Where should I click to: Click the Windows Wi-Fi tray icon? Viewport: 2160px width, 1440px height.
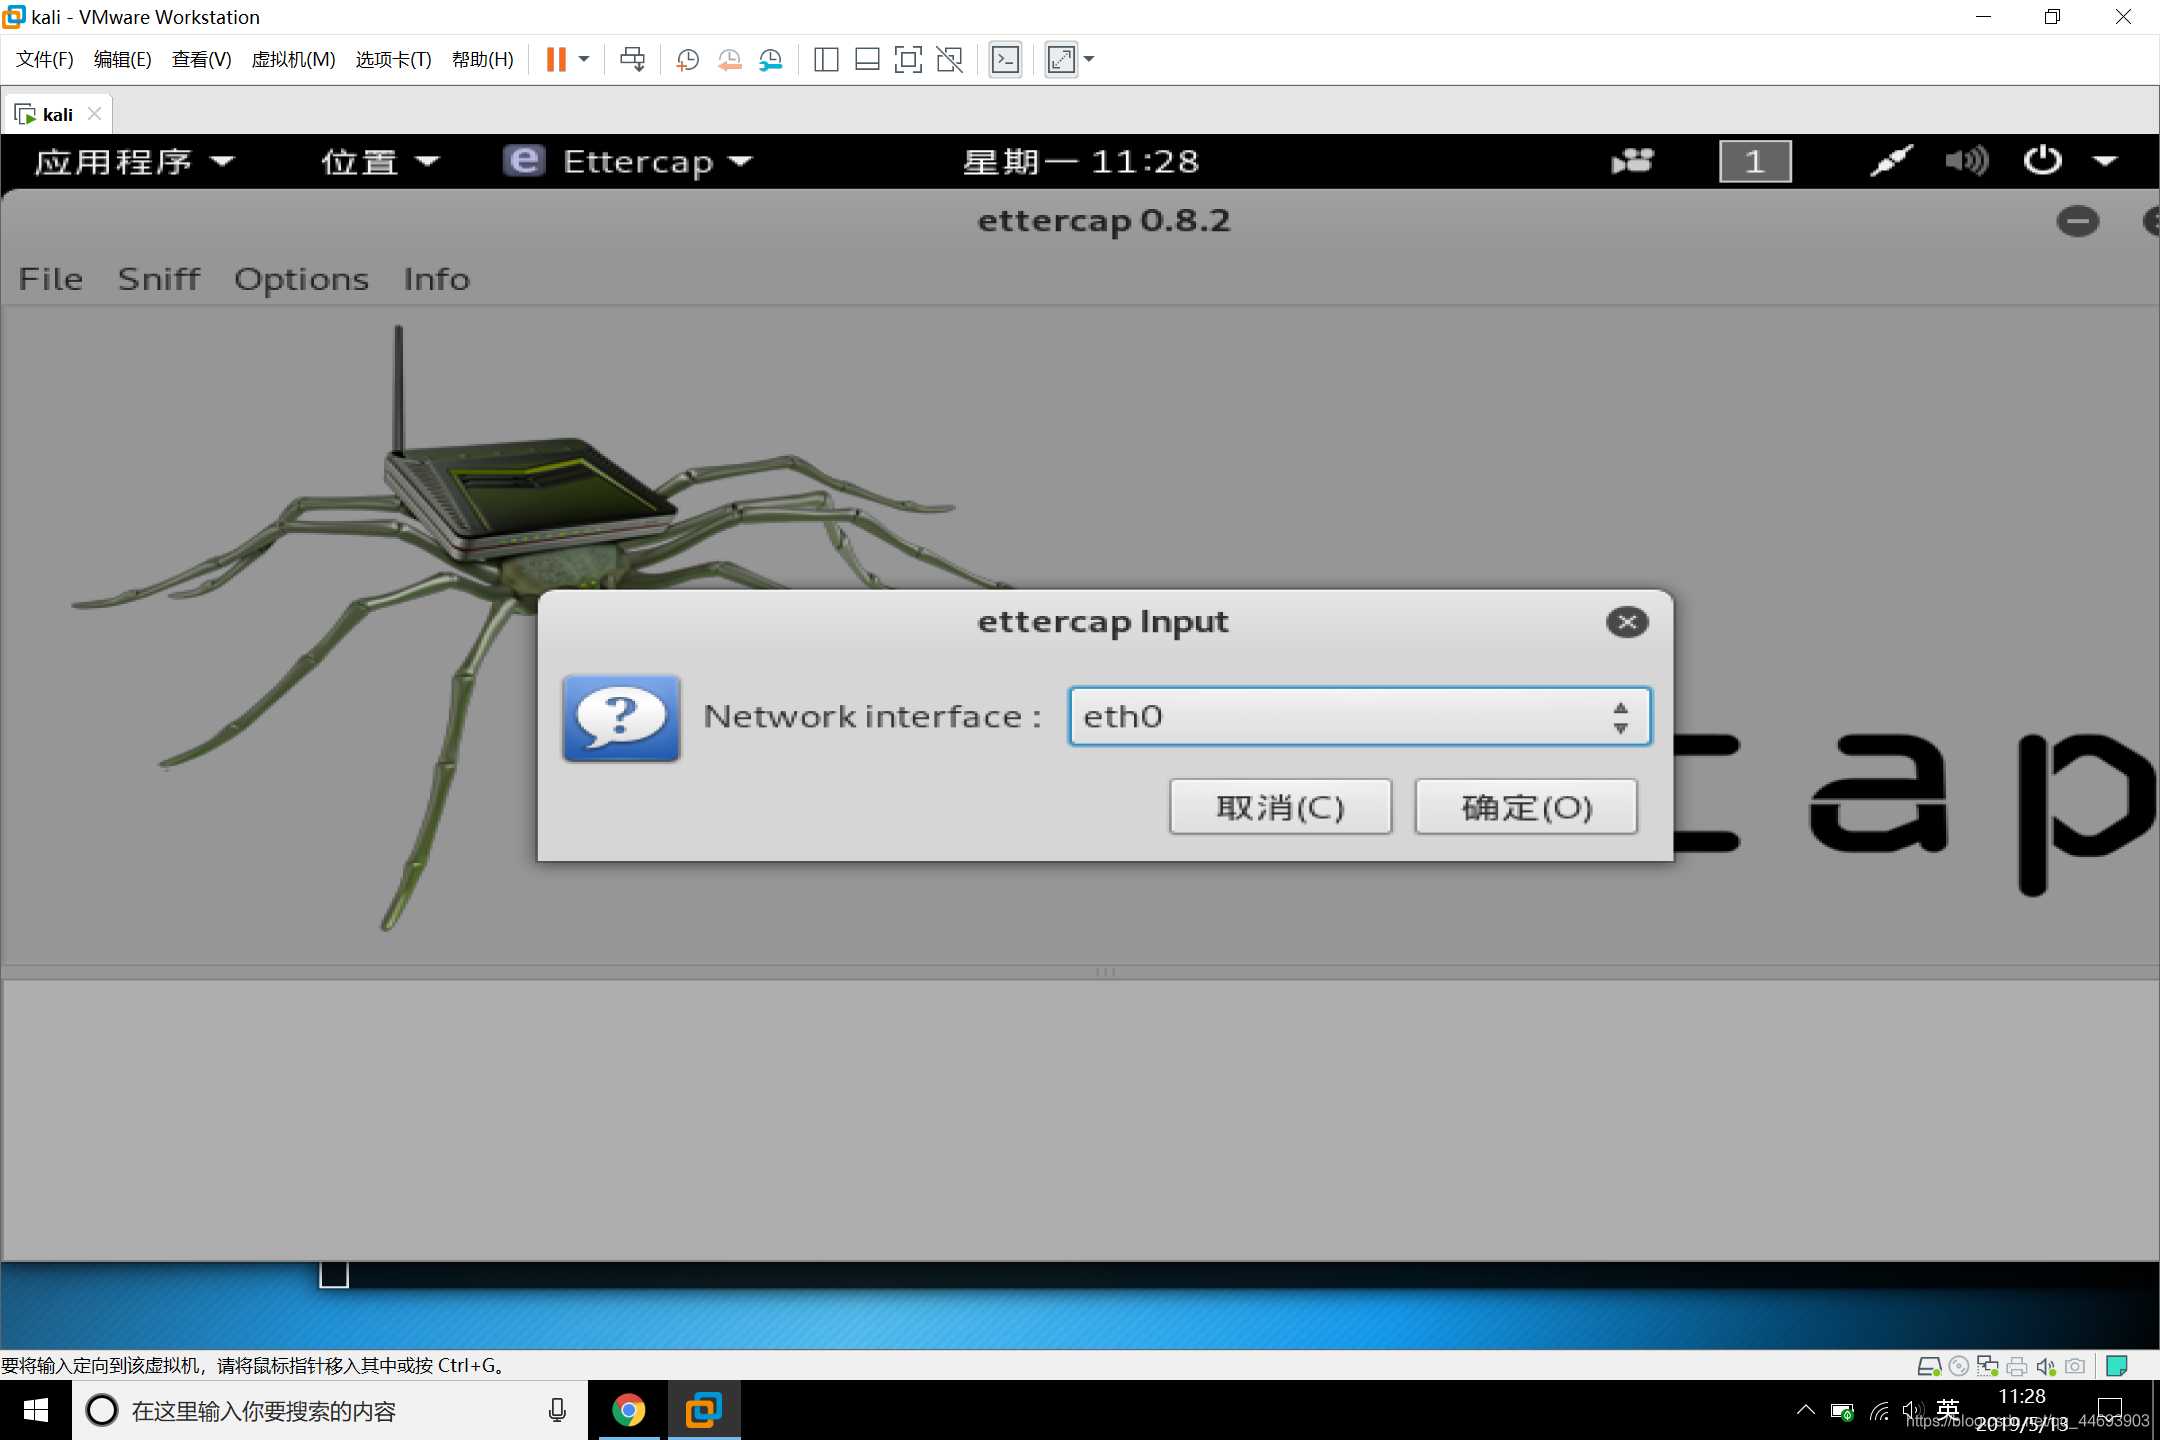1880,1411
